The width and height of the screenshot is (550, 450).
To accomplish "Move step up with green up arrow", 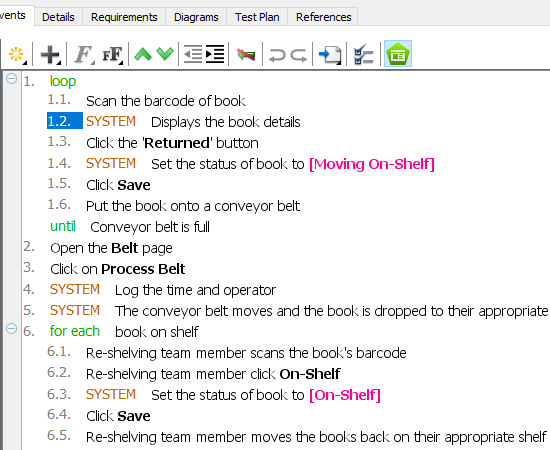I will [x=143, y=54].
